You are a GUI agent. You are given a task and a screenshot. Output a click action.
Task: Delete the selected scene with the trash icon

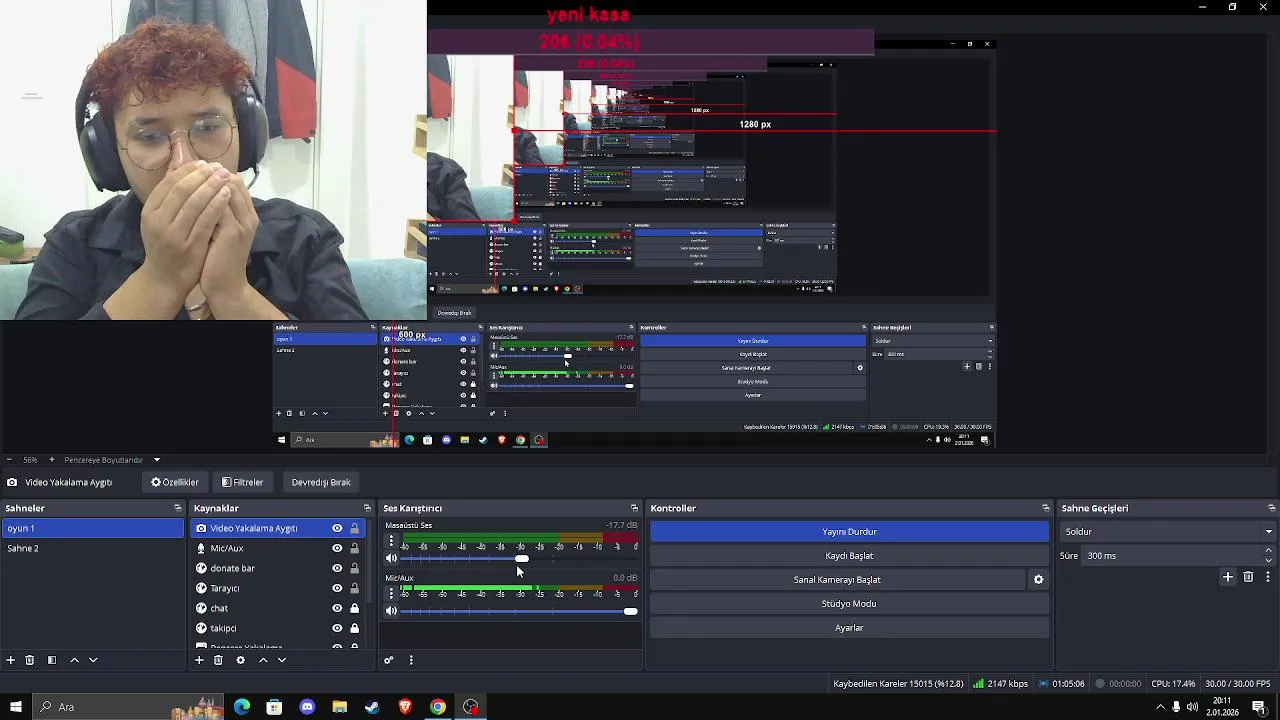30,660
